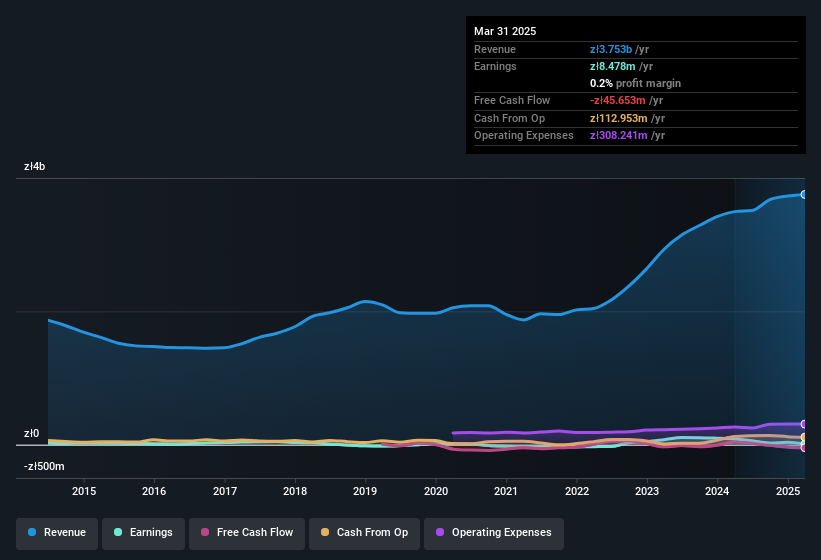Viewport: 821px width, 560px height.
Task: Toggle the Earnings series legend button
Action: click(x=143, y=533)
